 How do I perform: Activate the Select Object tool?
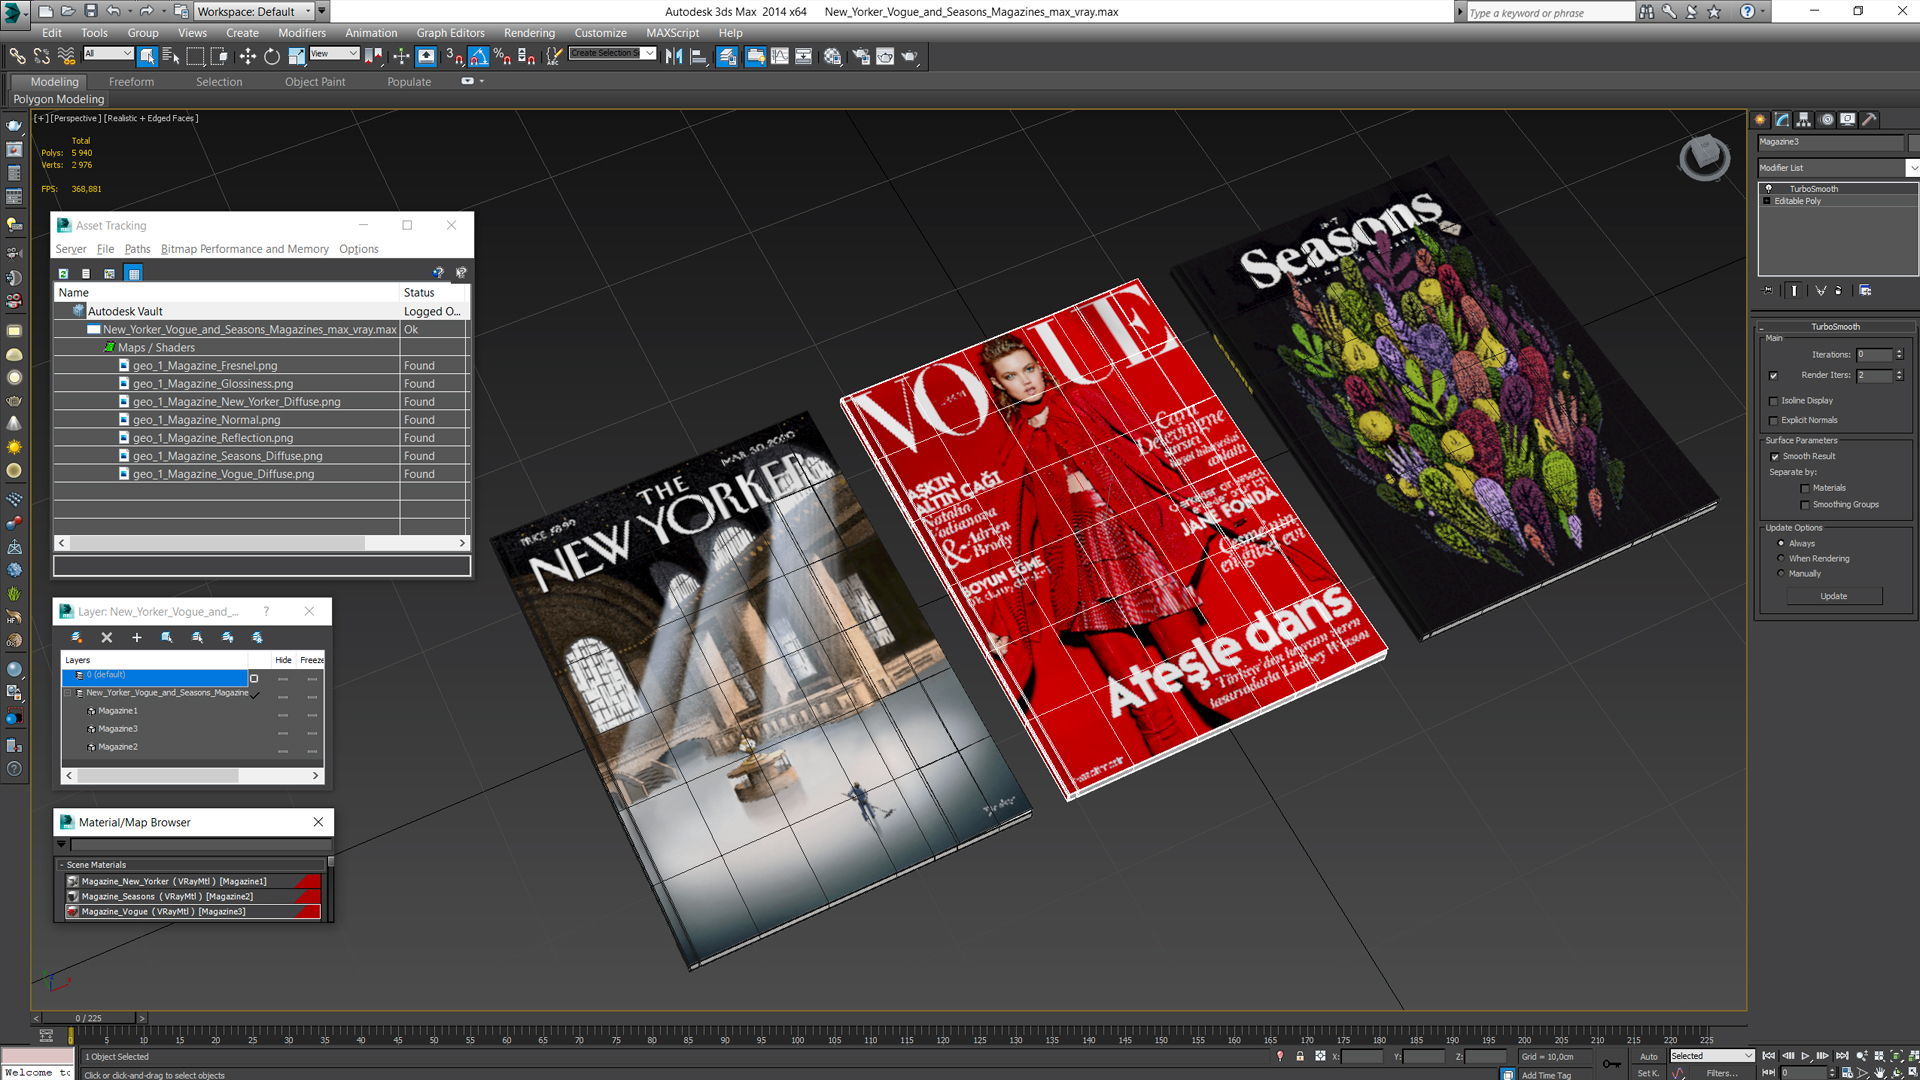[x=147, y=56]
